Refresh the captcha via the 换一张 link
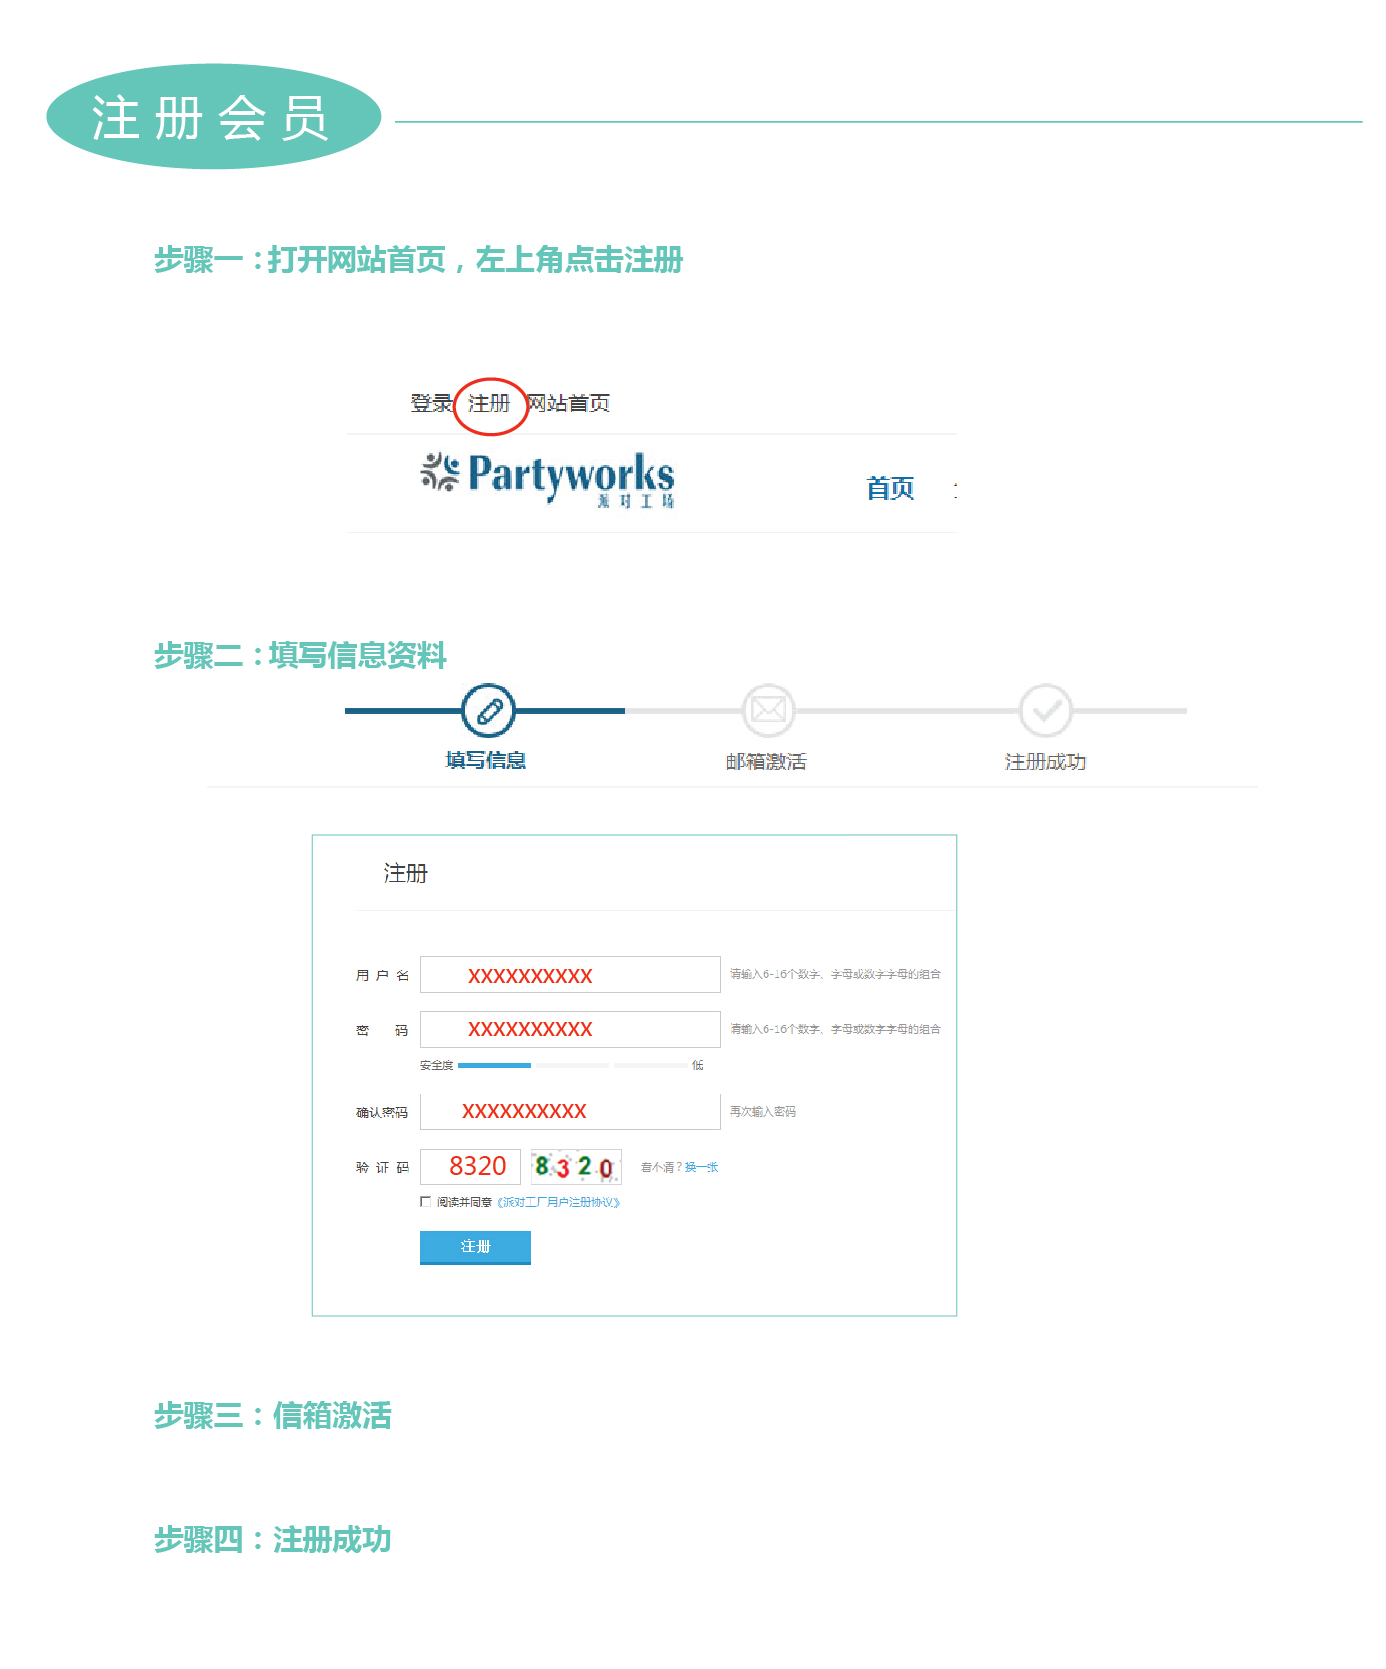Screen dimensions: 1386x1669 coord(701,1167)
